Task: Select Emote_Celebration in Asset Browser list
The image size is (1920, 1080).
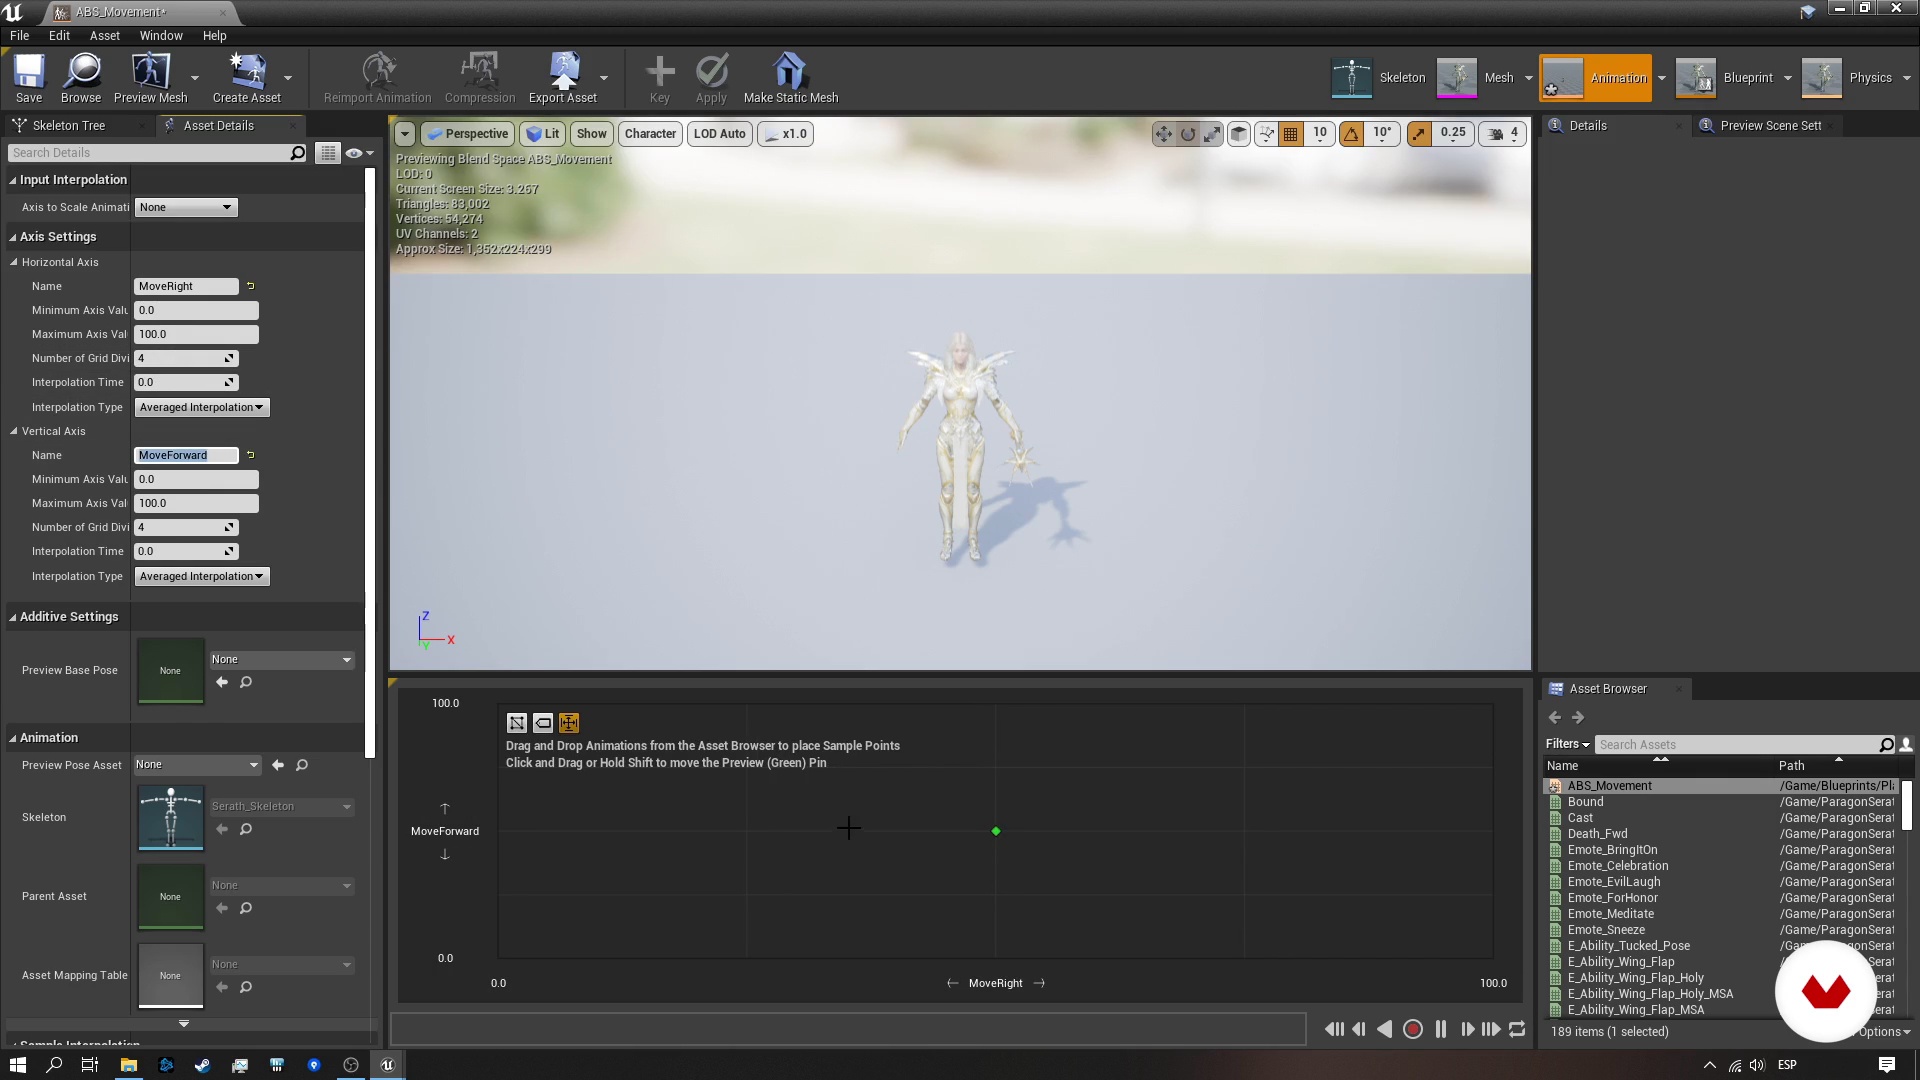Action: tap(1617, 866)
